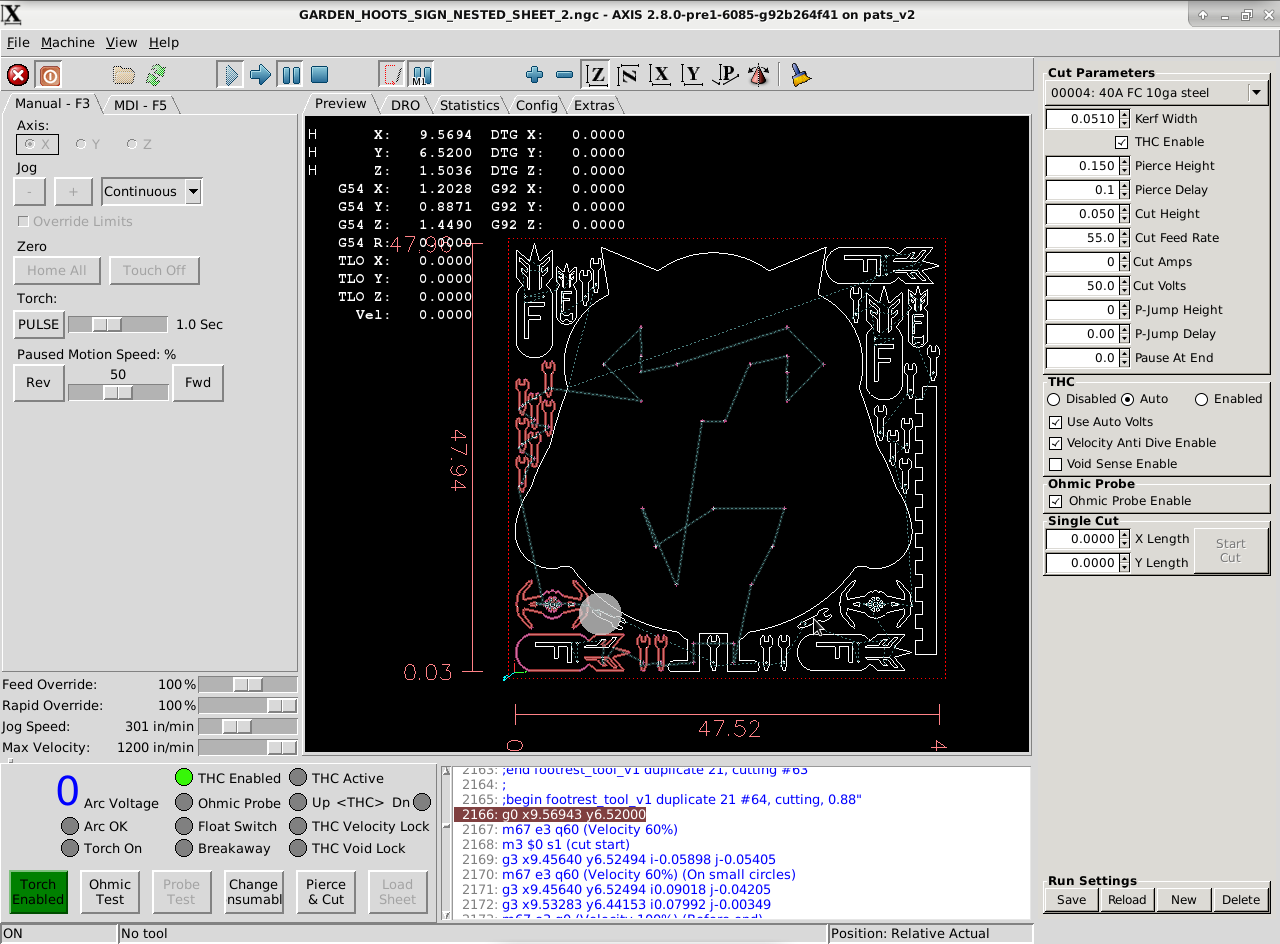Stop program square icon
The width and height of the screenshot is (1280, 944).
coord(319,75)
